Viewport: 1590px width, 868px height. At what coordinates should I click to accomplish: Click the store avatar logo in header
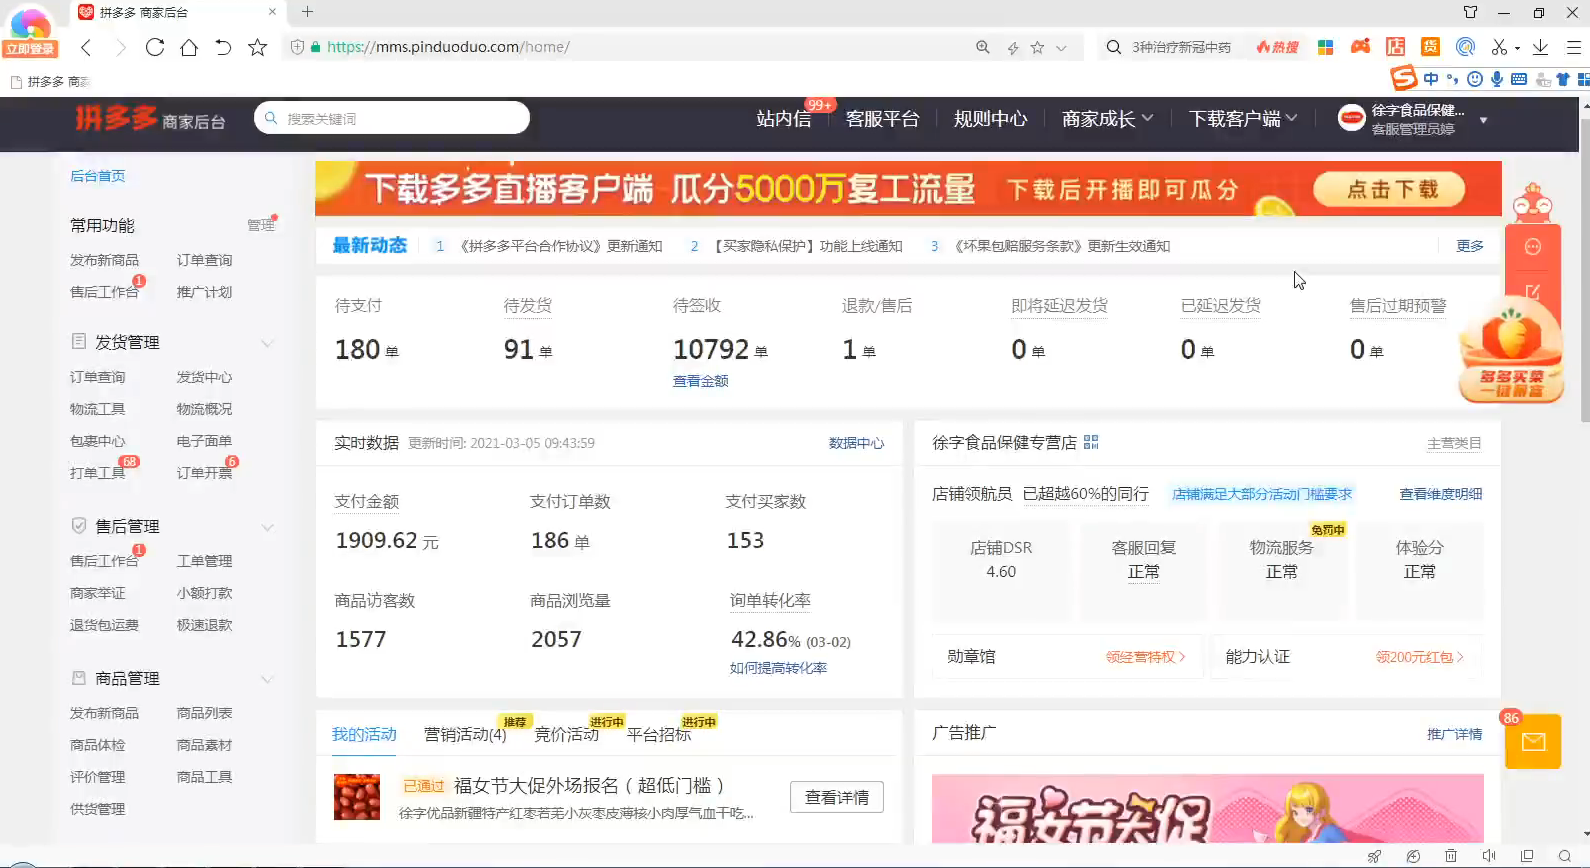[x=1351, y=118]
